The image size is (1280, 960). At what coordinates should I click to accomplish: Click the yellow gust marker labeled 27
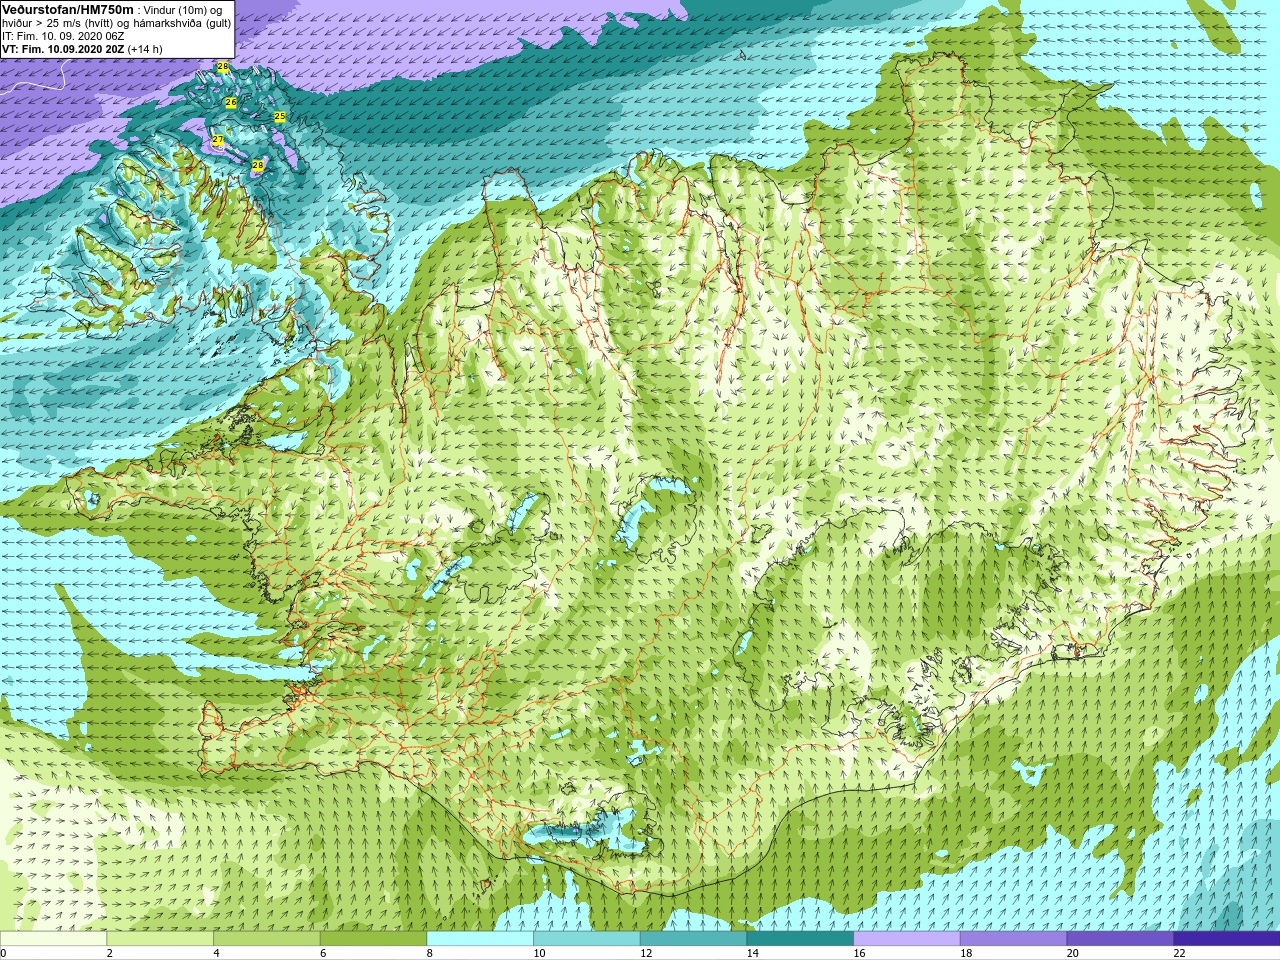click(217, 139)
